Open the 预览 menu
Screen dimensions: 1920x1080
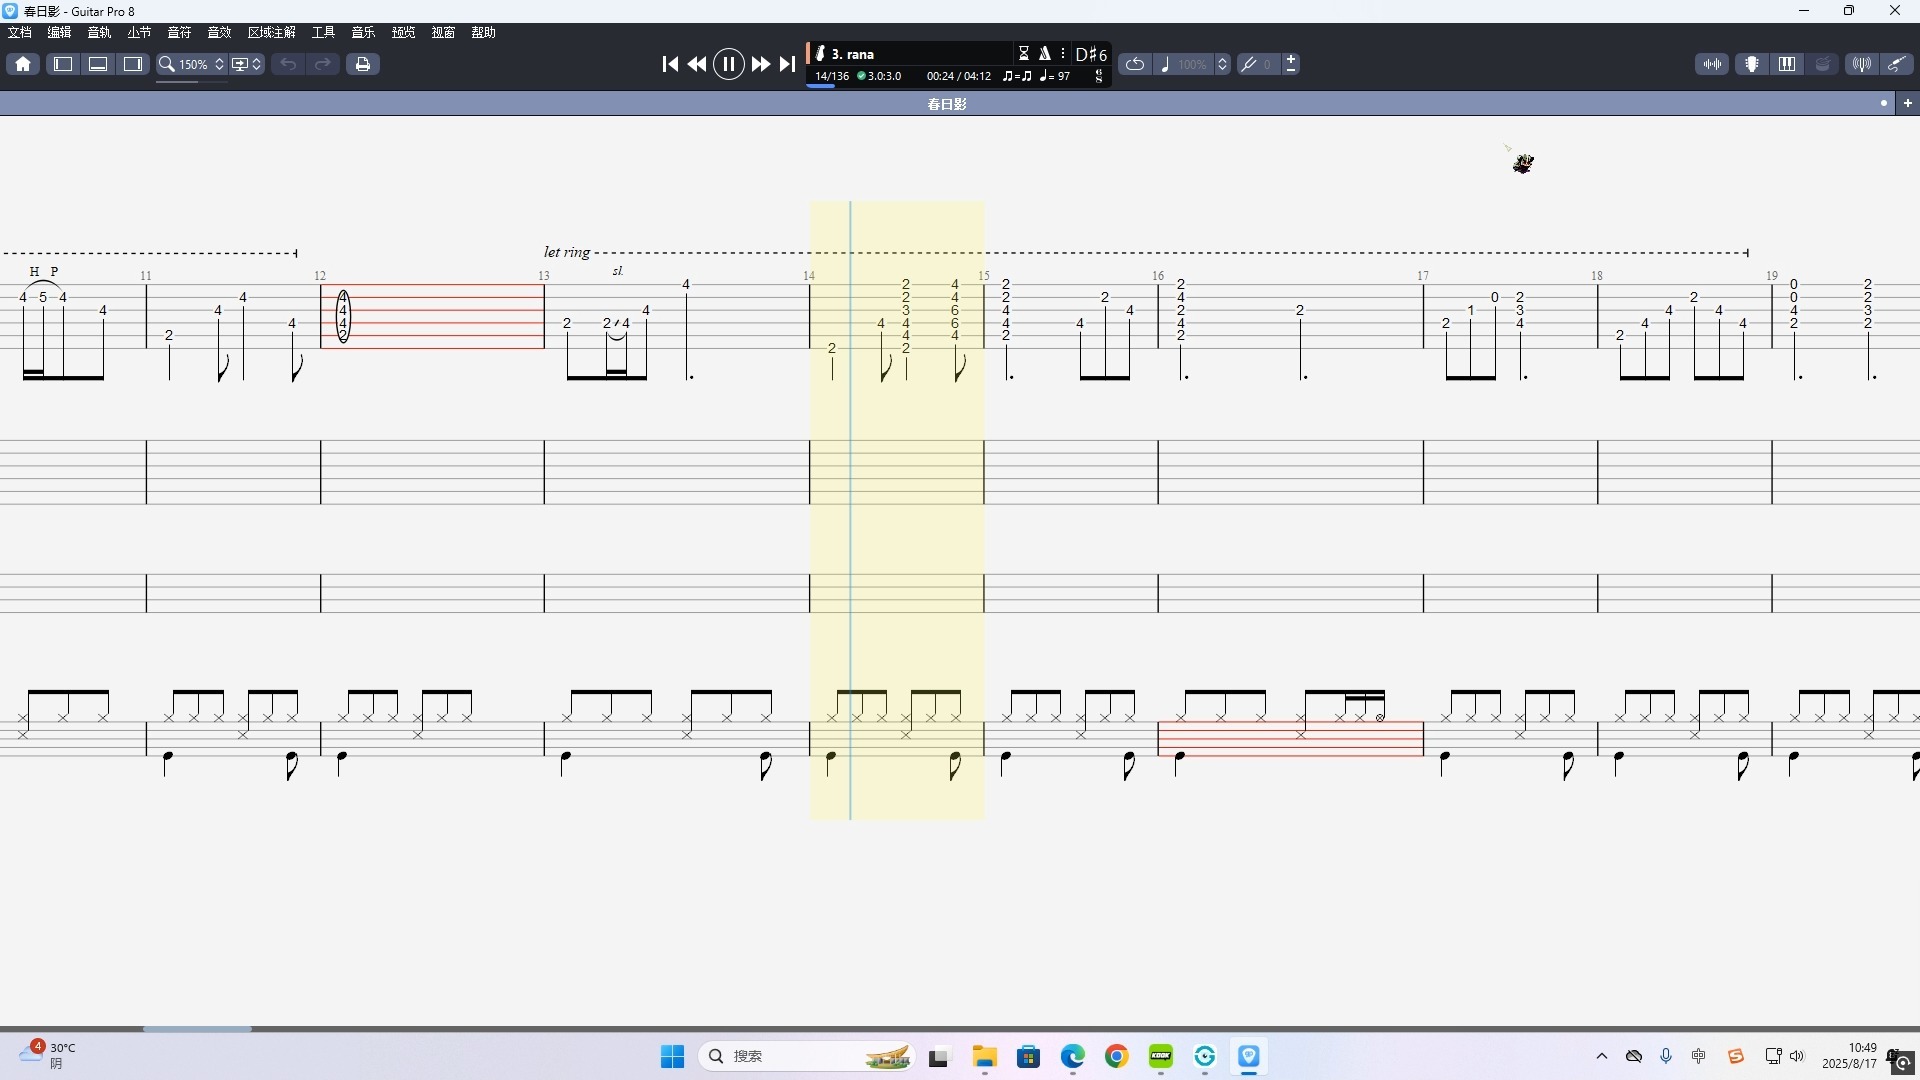(404, 33)
